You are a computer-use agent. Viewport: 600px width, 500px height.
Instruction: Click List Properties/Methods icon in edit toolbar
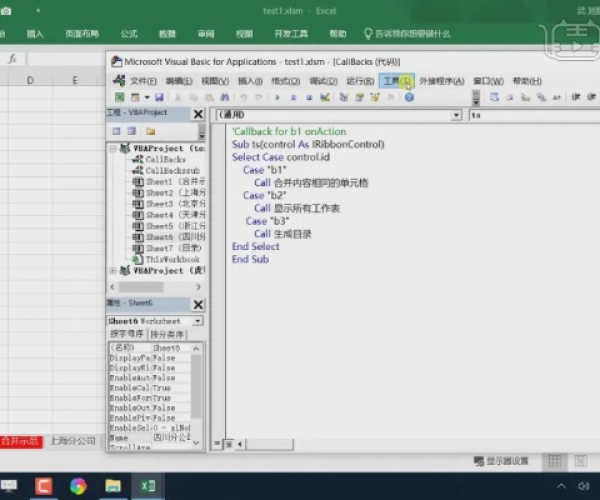[x=494, y=97]
